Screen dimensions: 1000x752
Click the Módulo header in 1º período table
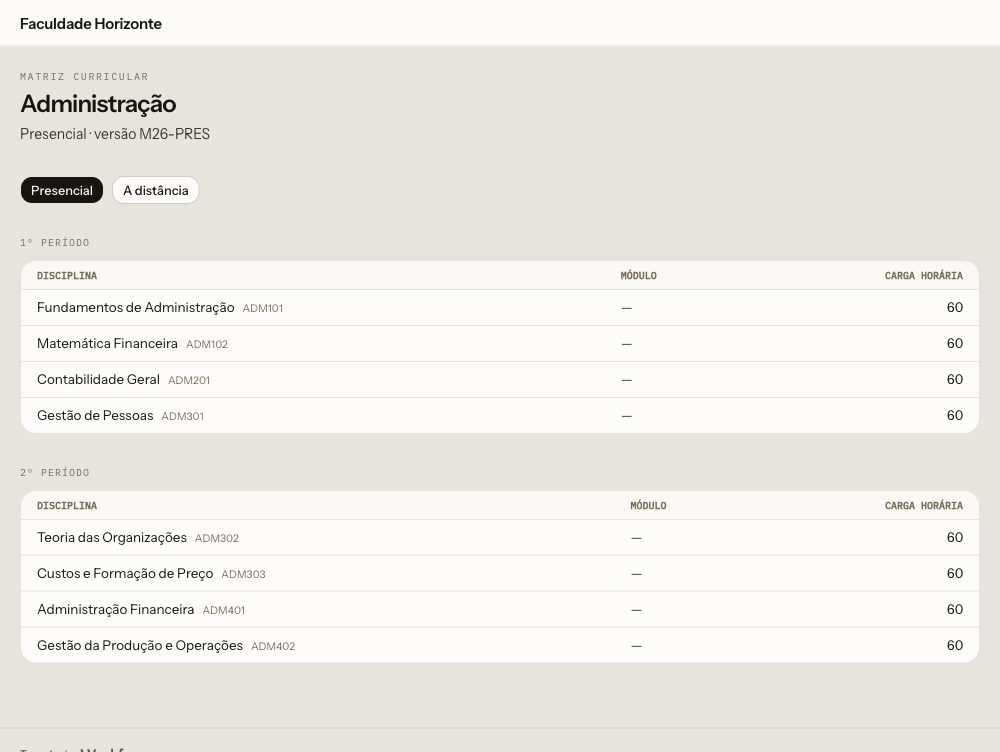[638, 276]
